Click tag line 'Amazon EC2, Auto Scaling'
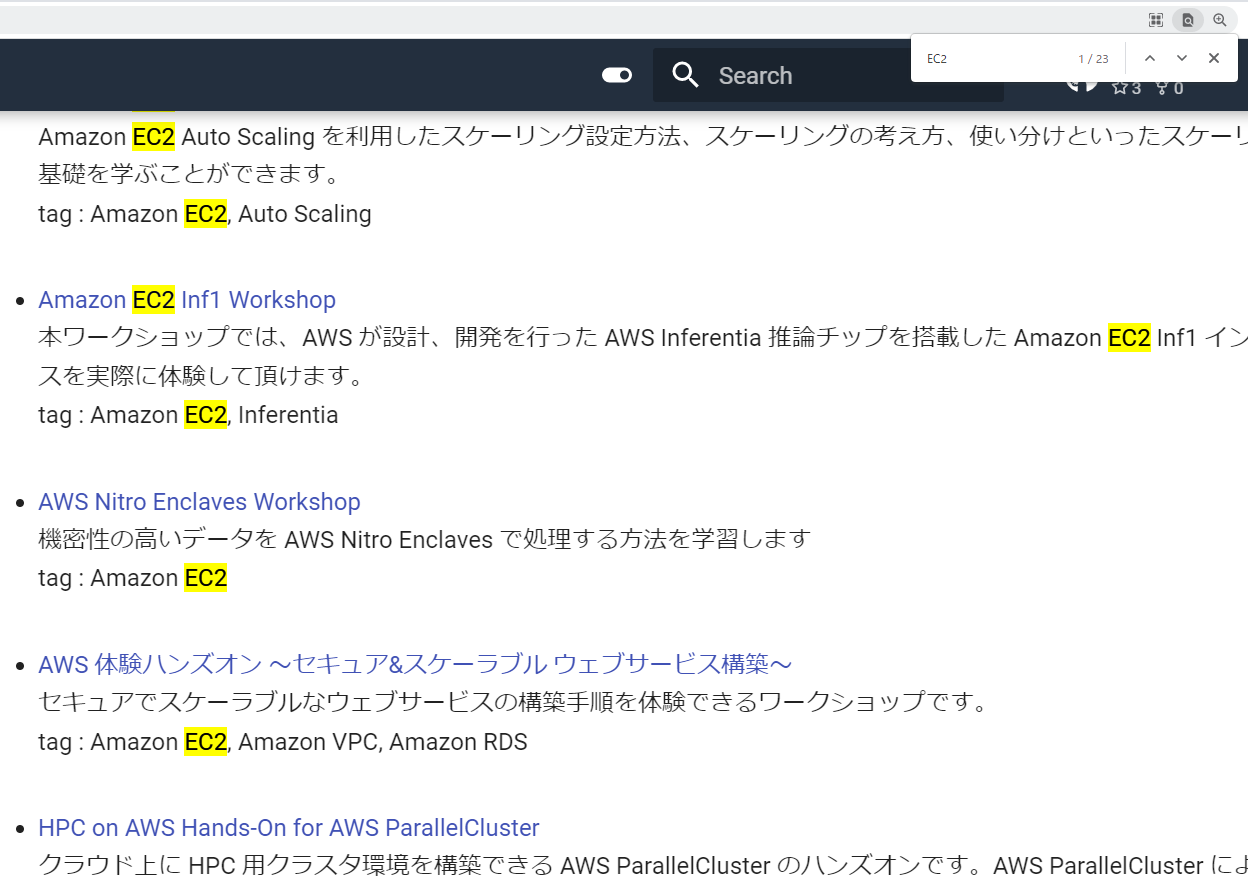 205,214
